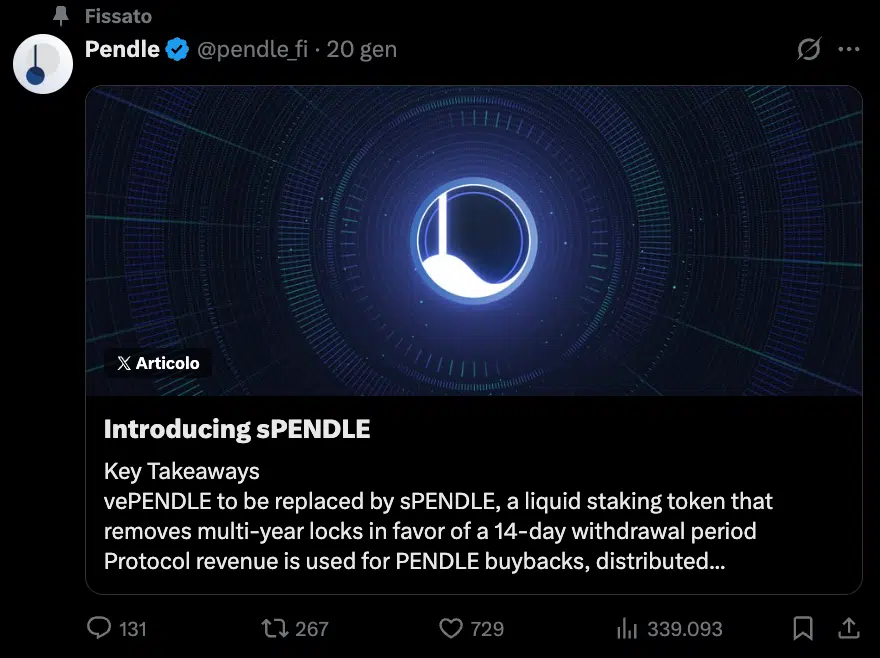
Task: Bookmark the sPENDLE post
Action: click(803, 628)
